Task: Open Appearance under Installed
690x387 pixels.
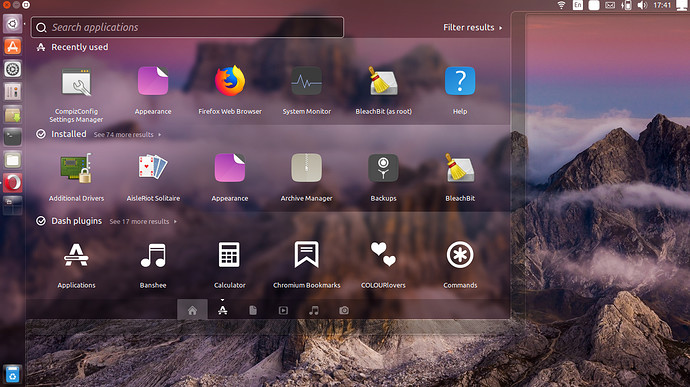Action: click(x=230, y=178)
